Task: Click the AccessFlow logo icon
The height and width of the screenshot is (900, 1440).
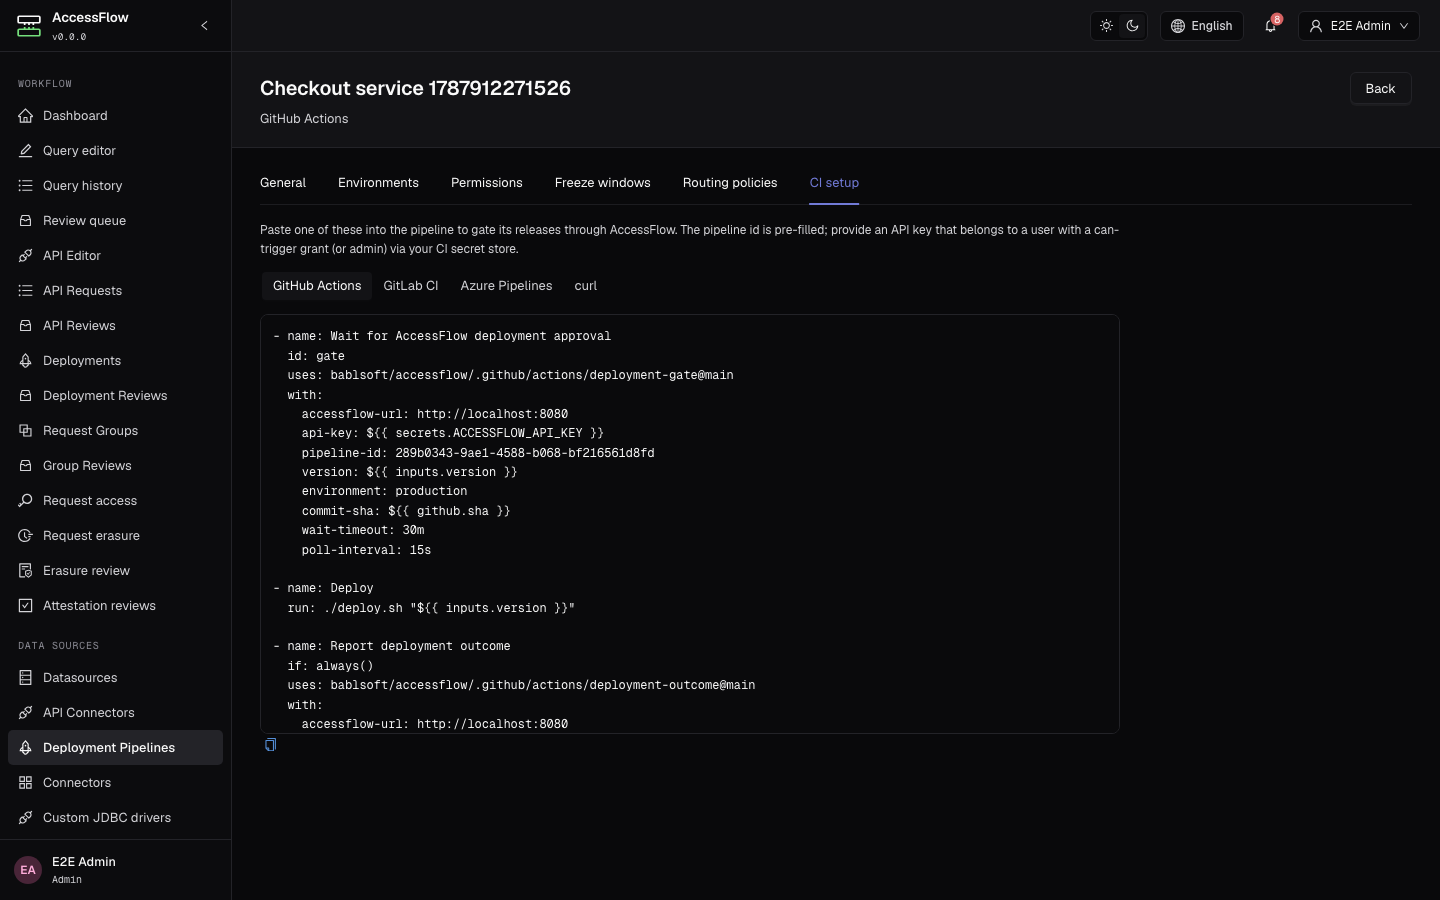Action: pyautogui.click(x=29, y=26)
